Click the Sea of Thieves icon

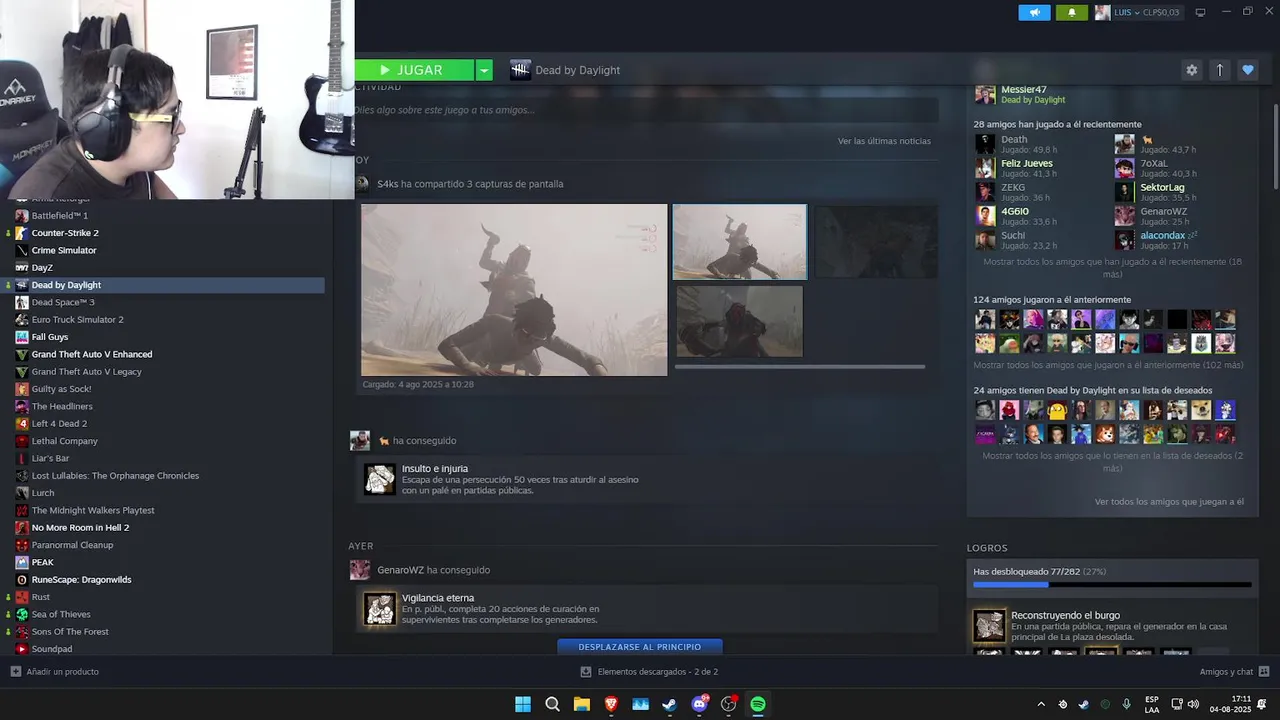pyautogui.click(x=22, y=614)
